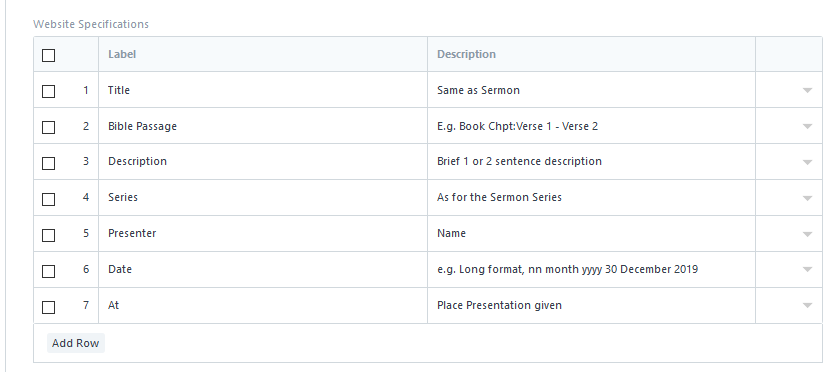The image size is (835, 372).
Task: Open the Date row dropdown caret
Action: 807,270
